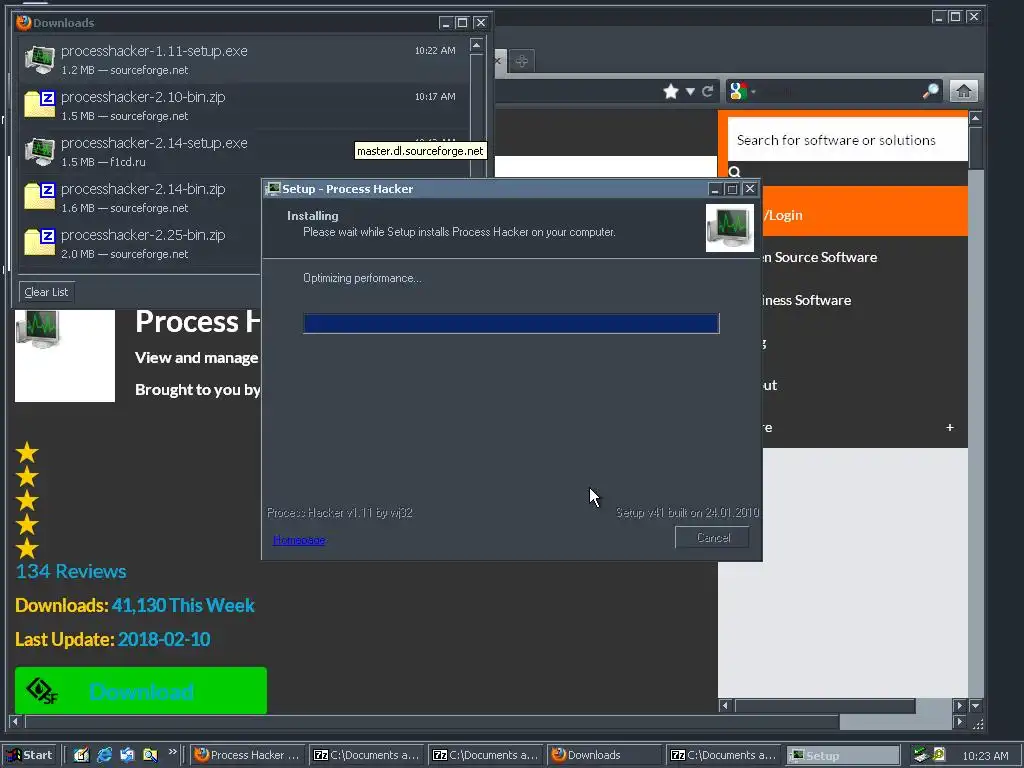Click the 41,130 This Week downloads text

pos(183,605)
